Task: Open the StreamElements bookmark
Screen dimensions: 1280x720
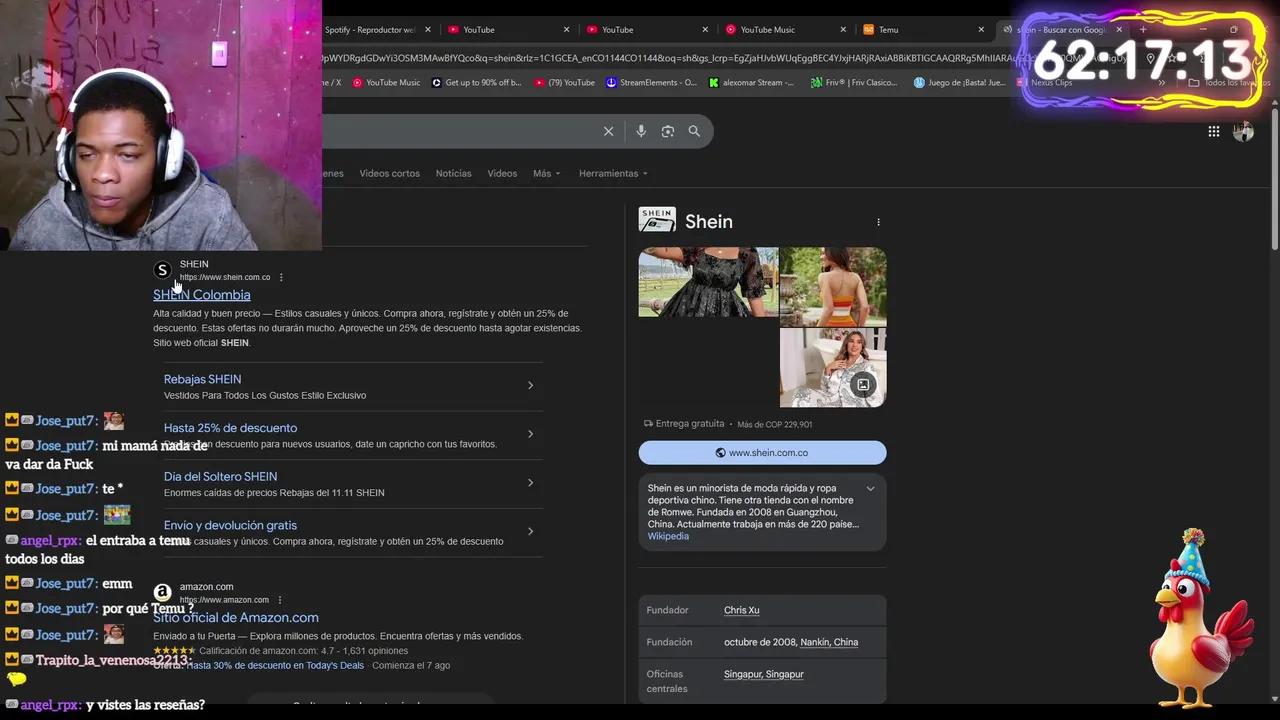Action: coord(651,83)
